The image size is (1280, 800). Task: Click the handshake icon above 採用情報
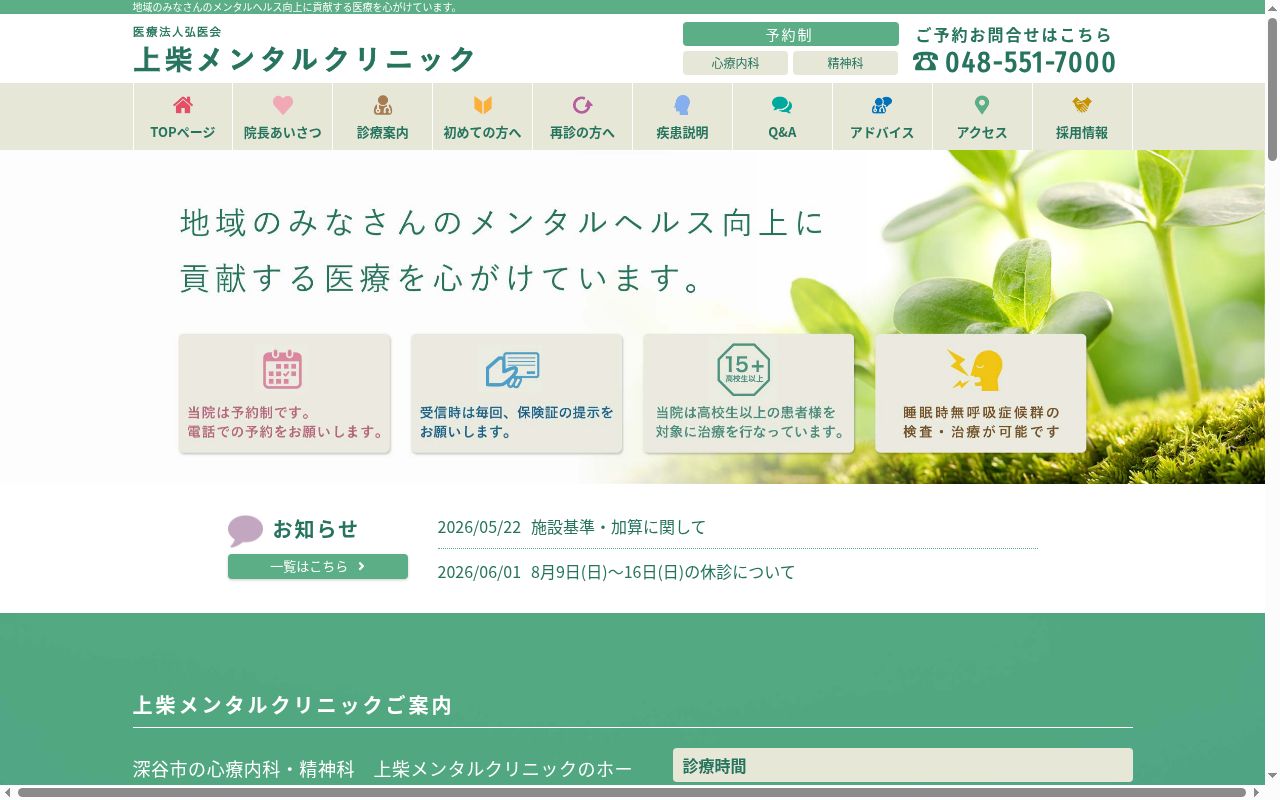[1082, 105]
